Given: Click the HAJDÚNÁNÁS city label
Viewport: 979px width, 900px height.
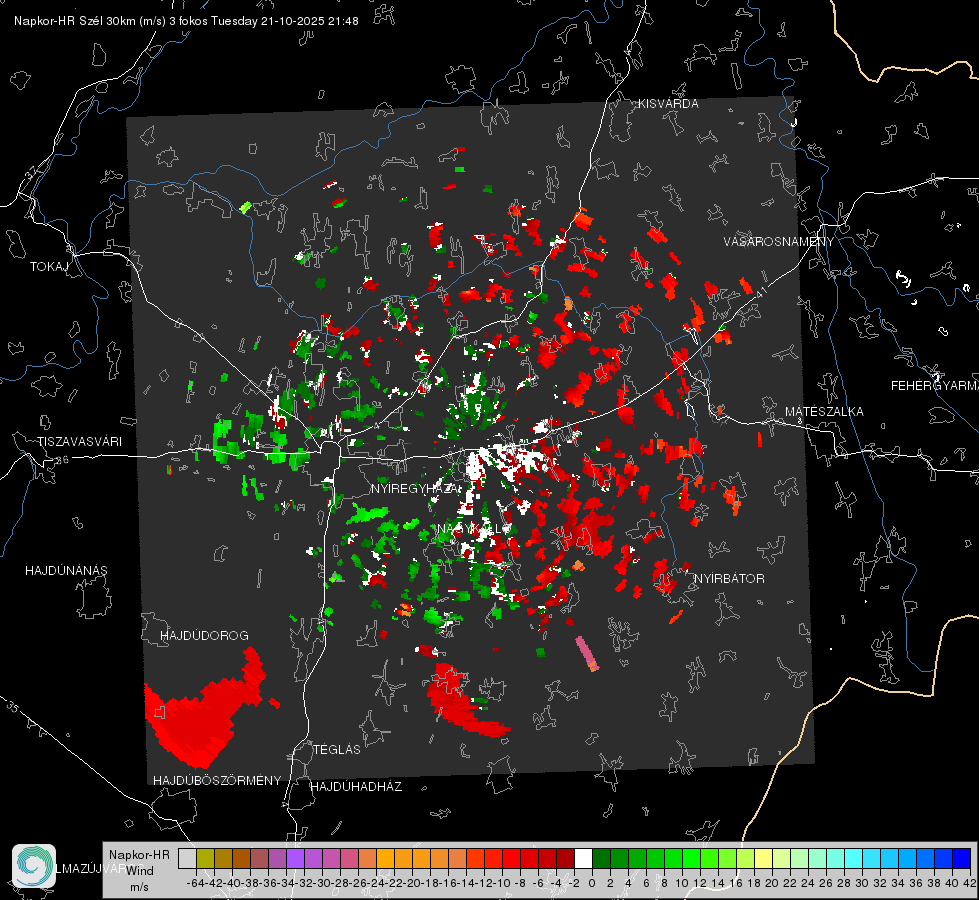Looking at the screenshot, I should point(66,570).
